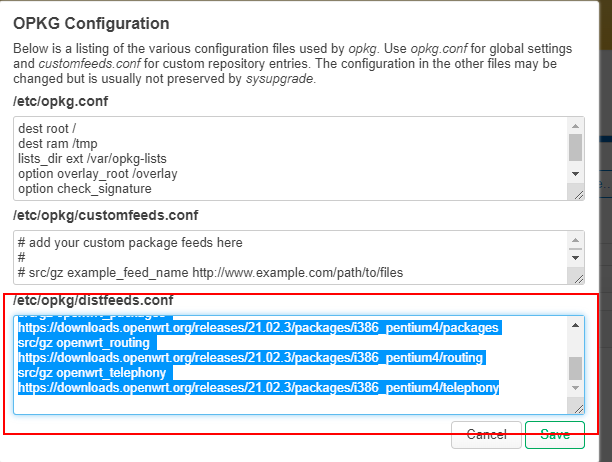Click the distfeeds.conf scrollbar down arrow
The width and height of the screenshot is (612, 462).
coord(575,388)
